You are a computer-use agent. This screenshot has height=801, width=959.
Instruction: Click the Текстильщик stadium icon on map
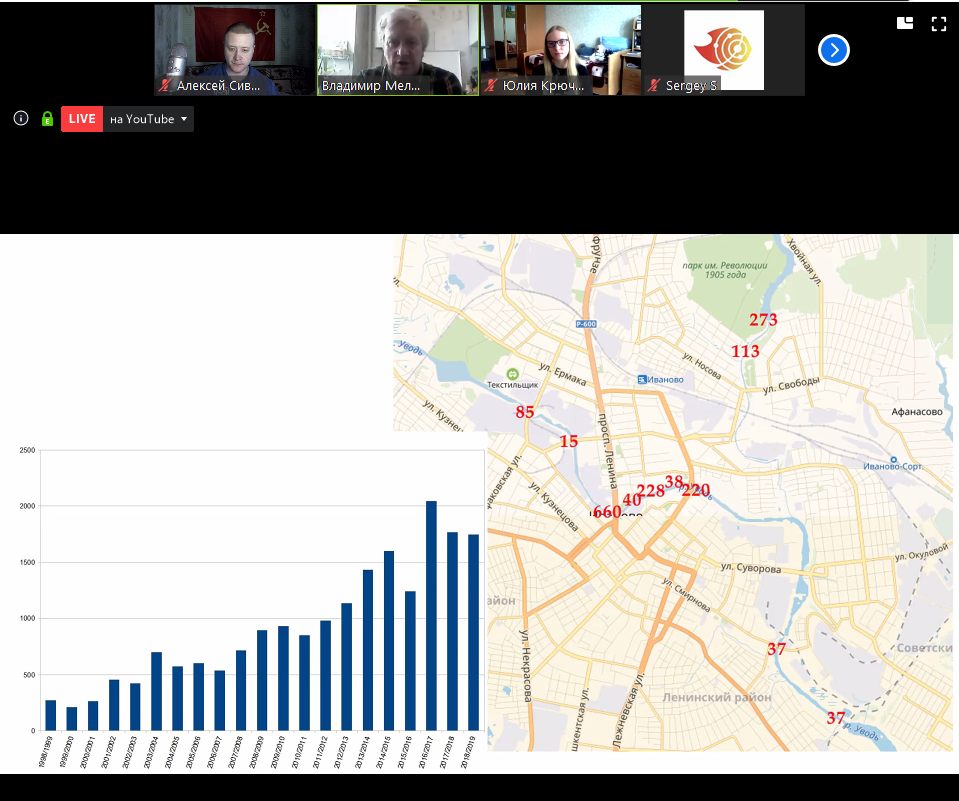(512, 371)
